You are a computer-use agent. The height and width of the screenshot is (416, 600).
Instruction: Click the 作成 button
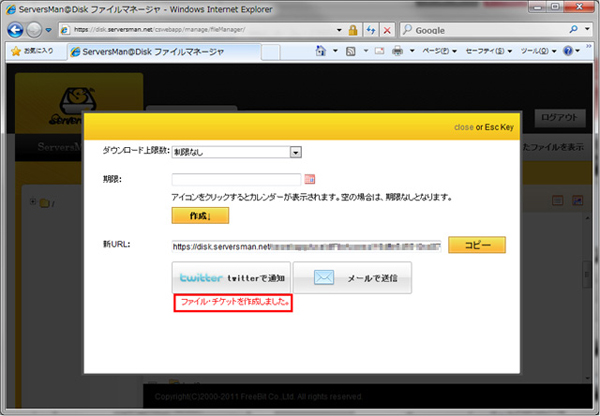coord(200,215)
